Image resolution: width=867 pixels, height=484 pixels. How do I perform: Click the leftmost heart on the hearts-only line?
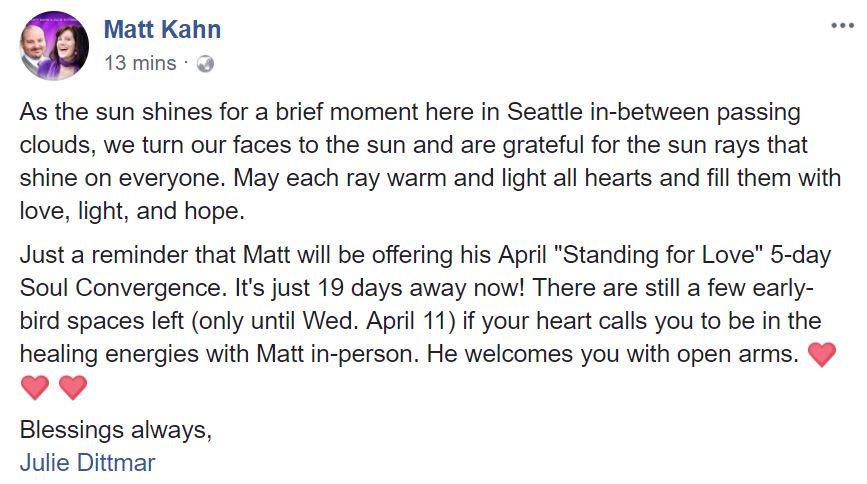click(x=34, y=387)
